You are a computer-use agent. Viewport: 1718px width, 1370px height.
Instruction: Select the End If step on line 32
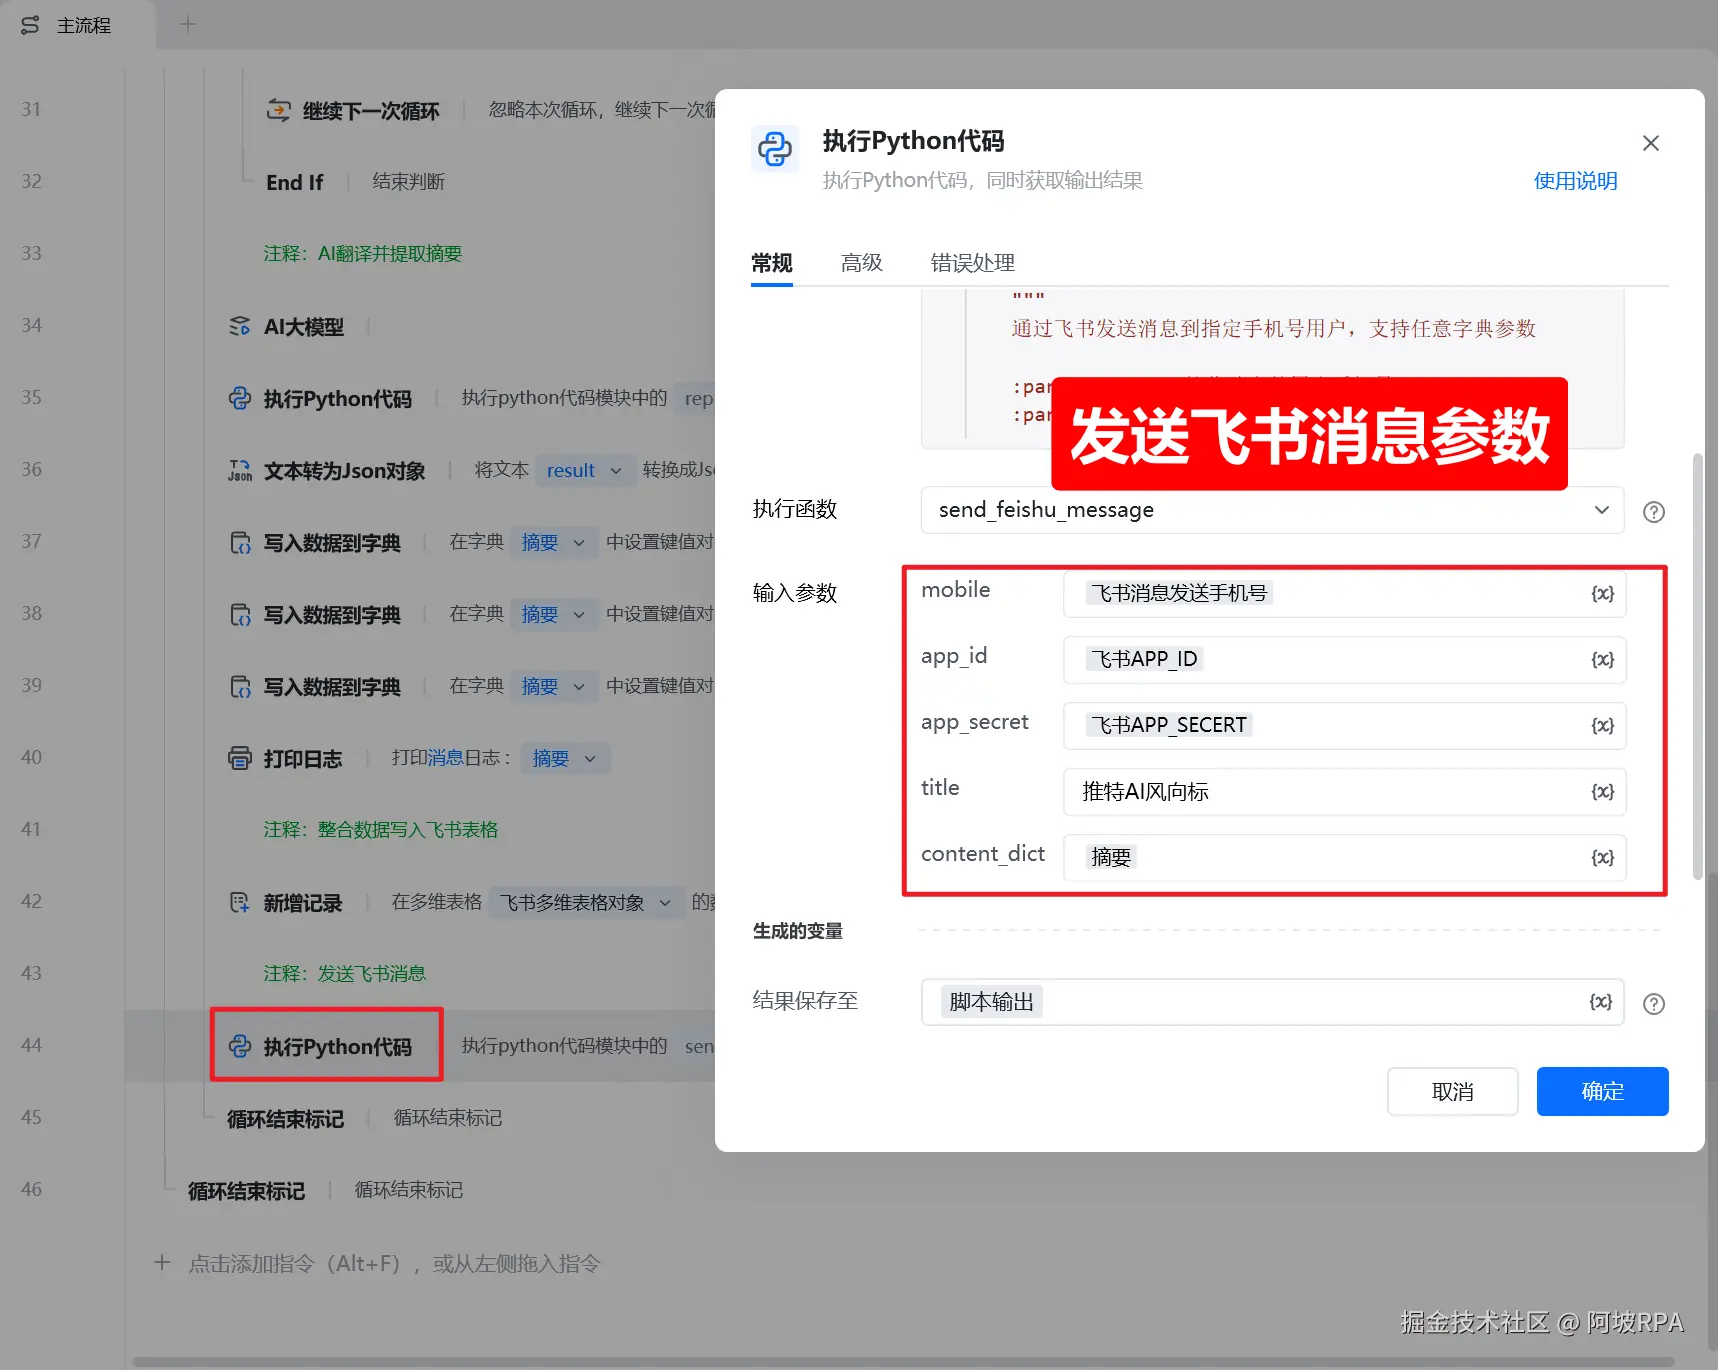pyautogui.click(x=294, y=183)
